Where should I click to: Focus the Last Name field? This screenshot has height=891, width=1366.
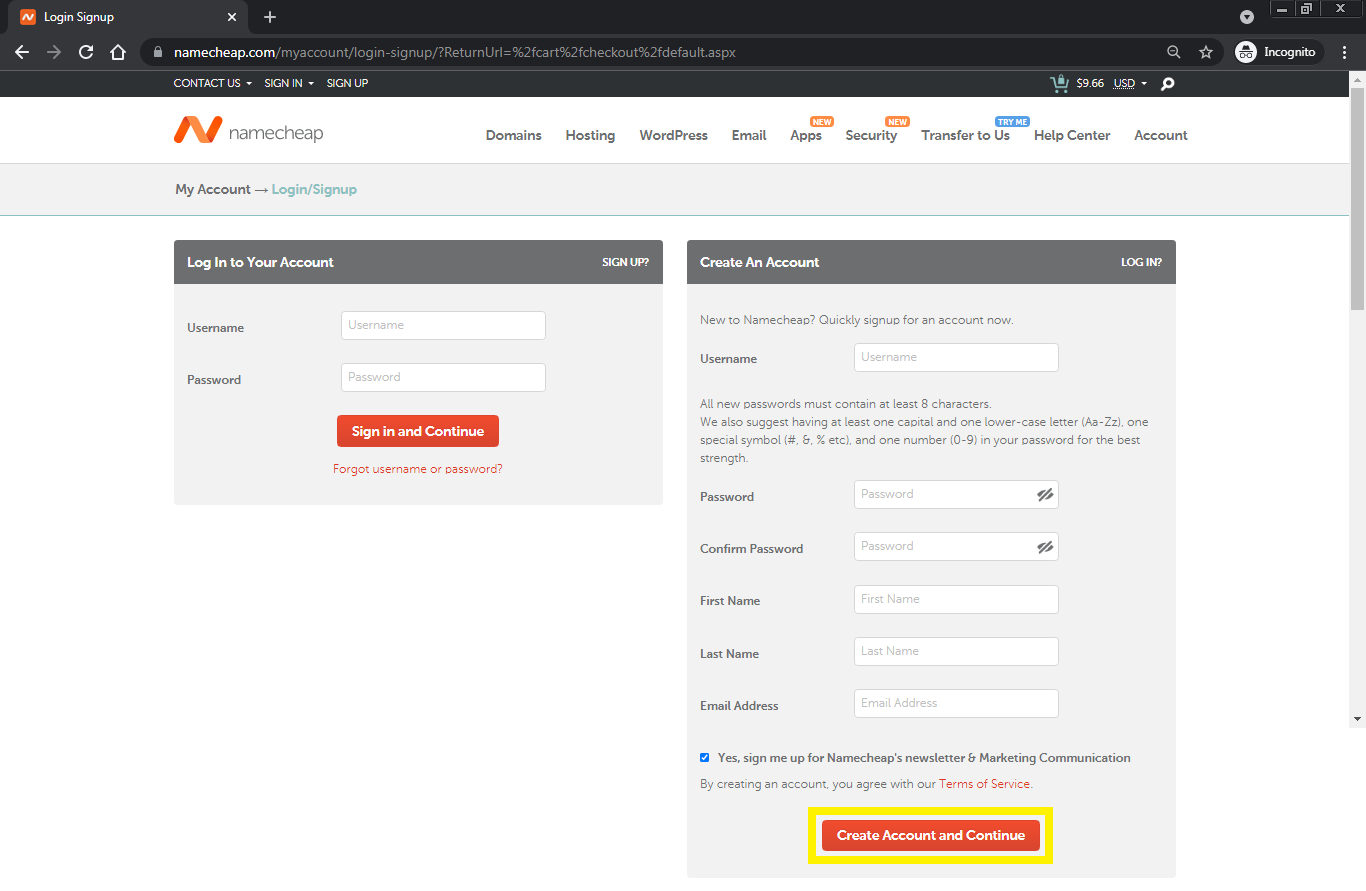pyautogui.click(x=956, y=651)
